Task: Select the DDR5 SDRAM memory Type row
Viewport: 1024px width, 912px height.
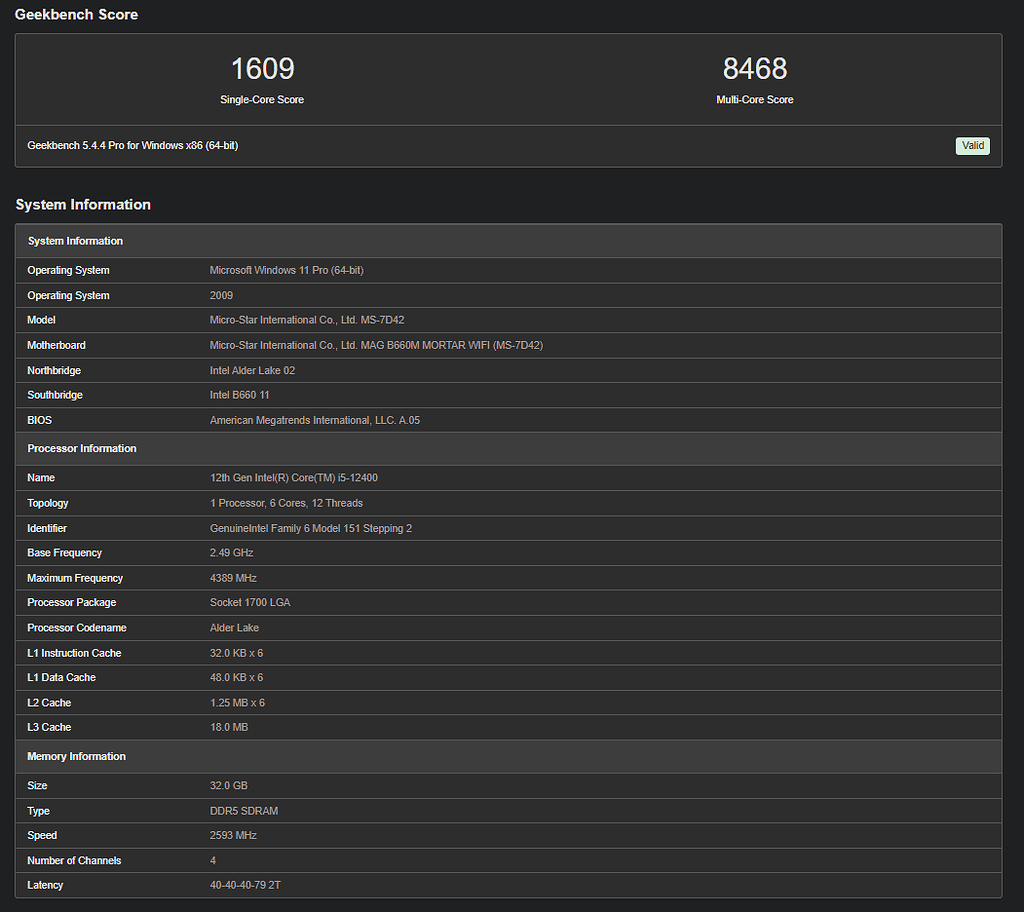Action: [x=245, y=810]
